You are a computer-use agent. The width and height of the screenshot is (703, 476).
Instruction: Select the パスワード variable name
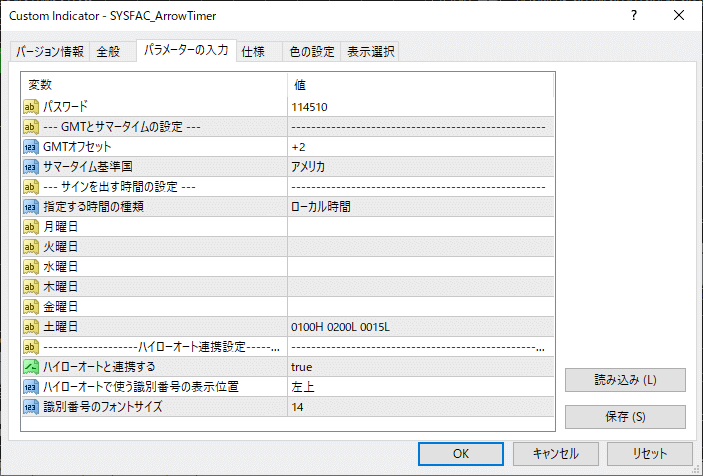[65, 107]
